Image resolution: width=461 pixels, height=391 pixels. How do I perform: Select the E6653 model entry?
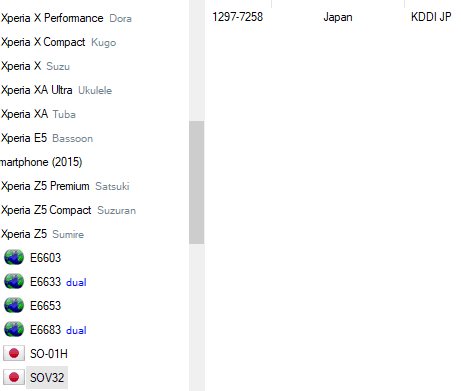point(46,306)
